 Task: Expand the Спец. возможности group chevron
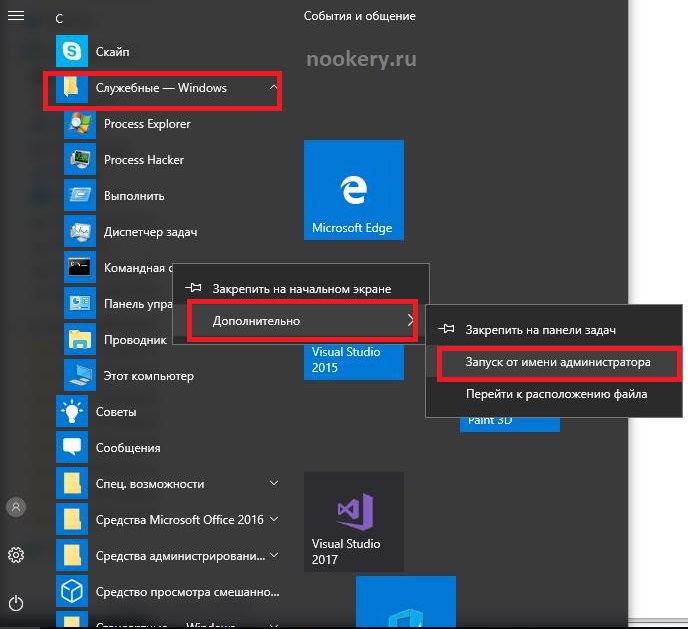pos(274,483)
